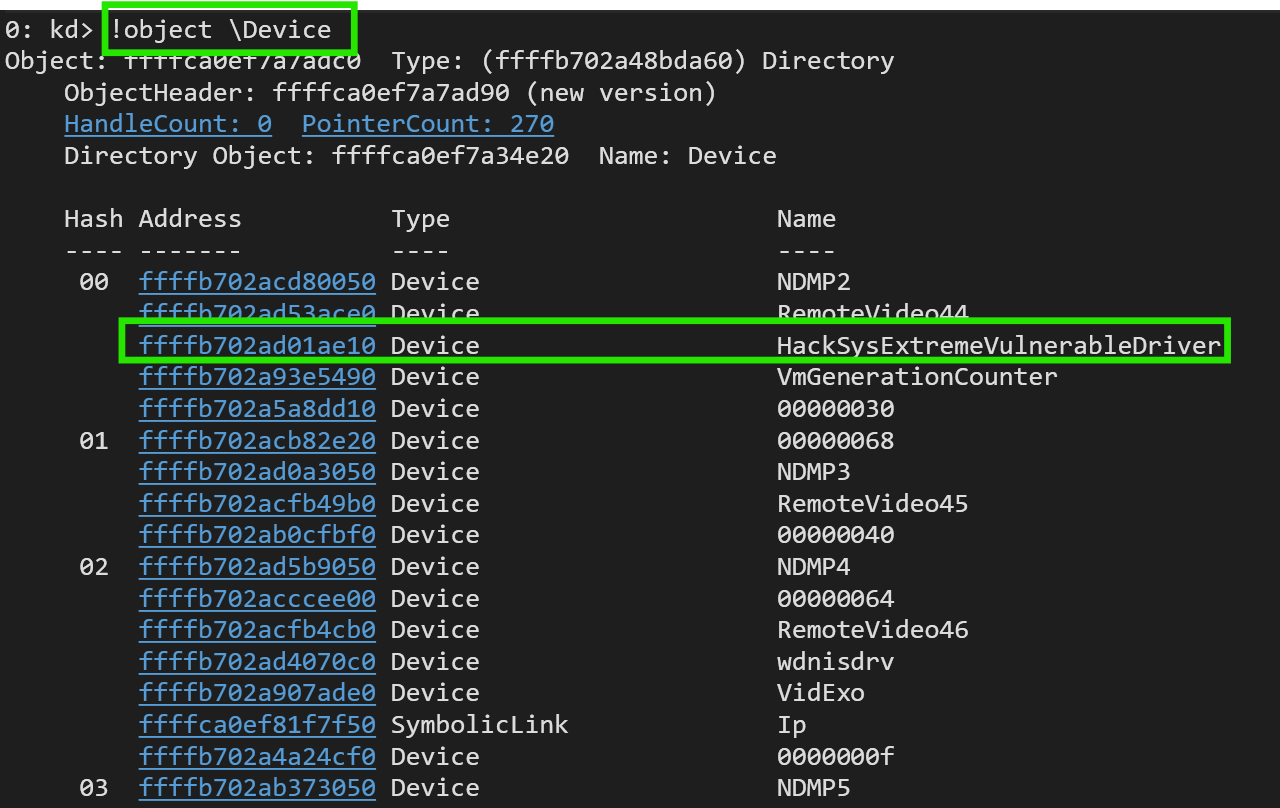The height and width of the screenshot is (808, 1280).
Task: Follow address link for device 00000040
Action: pyautogui.click(x=257, y=535)
